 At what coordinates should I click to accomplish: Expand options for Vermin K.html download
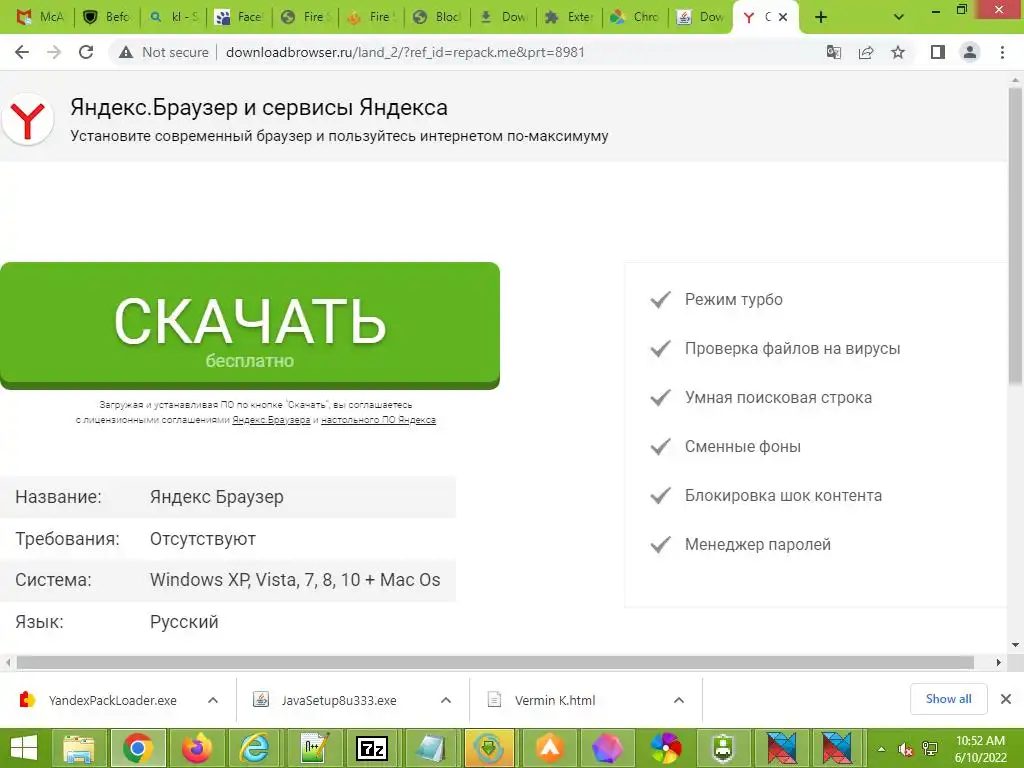tap(679, 700)
